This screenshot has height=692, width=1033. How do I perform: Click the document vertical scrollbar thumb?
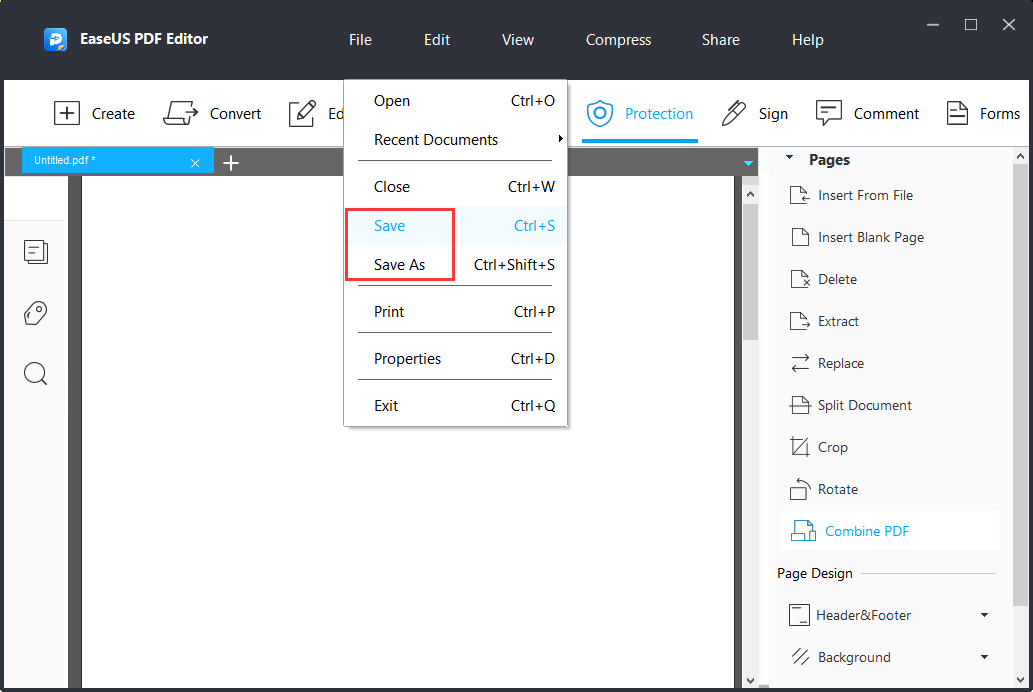click(750, 272)
